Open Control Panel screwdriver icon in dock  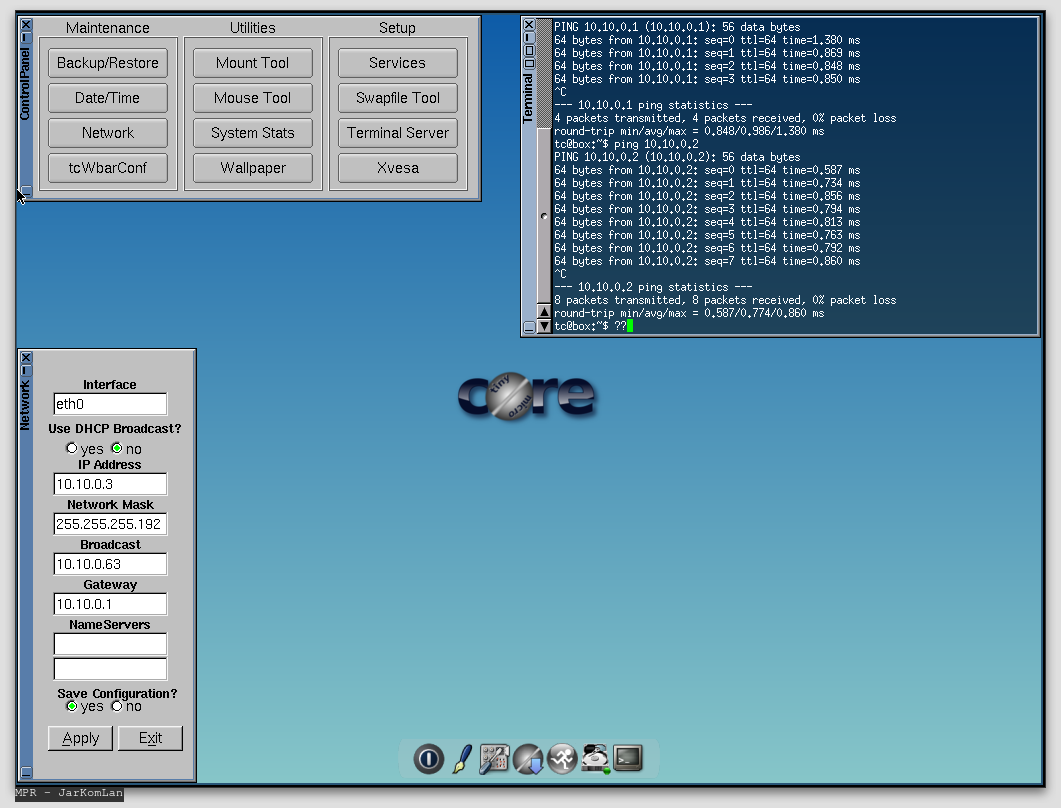pos(495,759)
